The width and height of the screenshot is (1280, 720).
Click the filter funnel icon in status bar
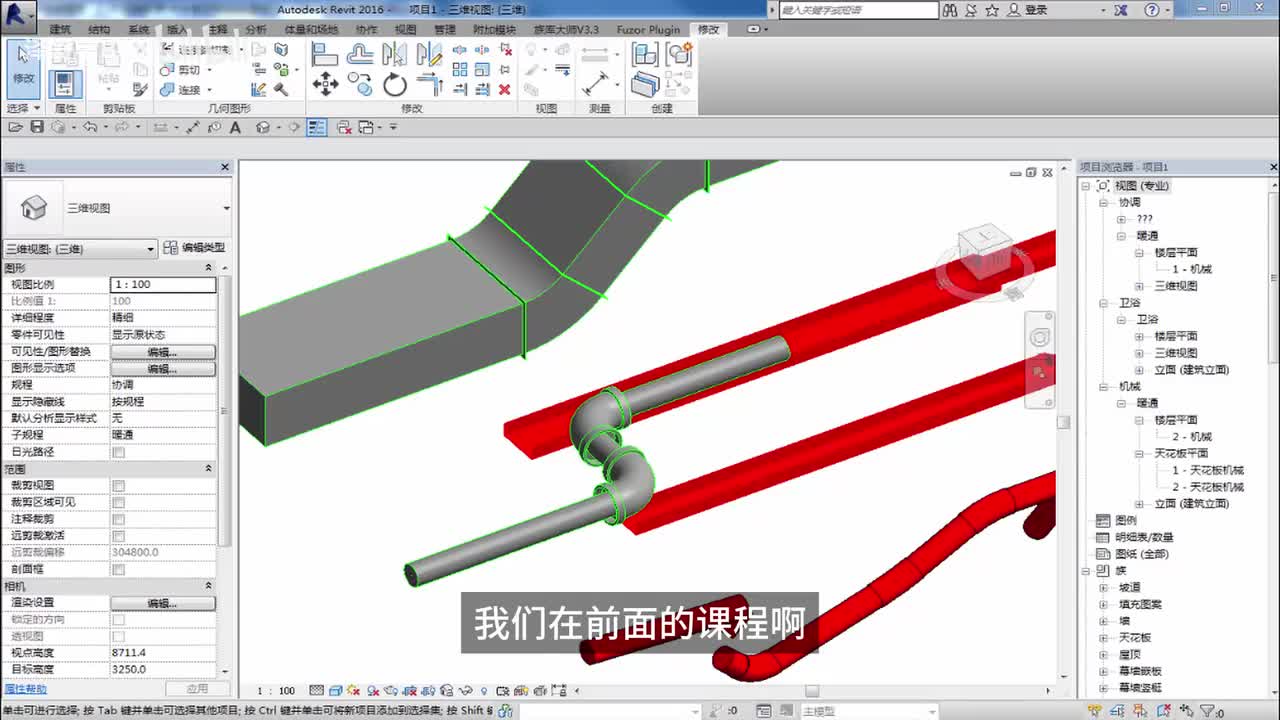(x=1208, y=711)
